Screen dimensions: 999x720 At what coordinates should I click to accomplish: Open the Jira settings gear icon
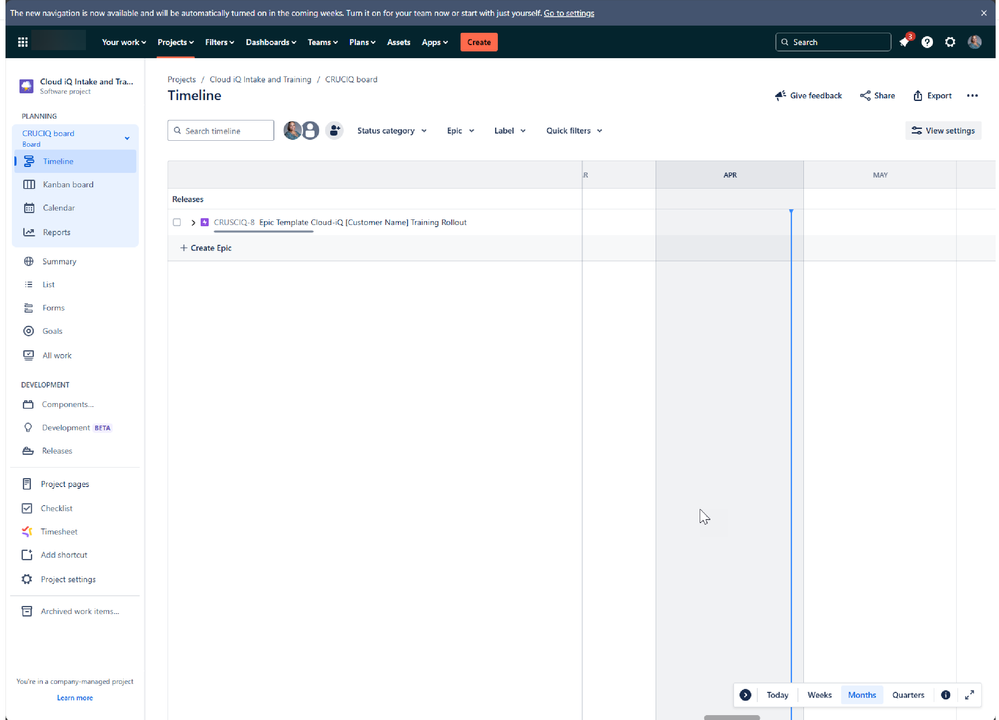coord(950,42)
